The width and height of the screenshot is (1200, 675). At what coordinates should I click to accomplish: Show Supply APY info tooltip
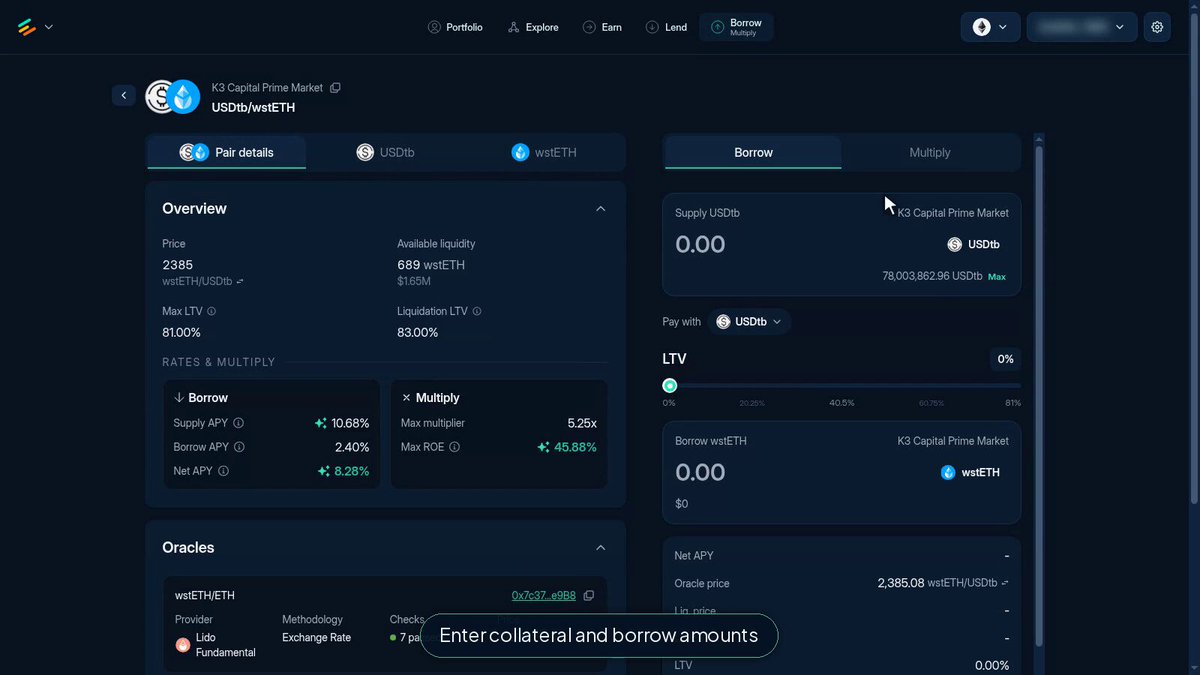point(238,423)
